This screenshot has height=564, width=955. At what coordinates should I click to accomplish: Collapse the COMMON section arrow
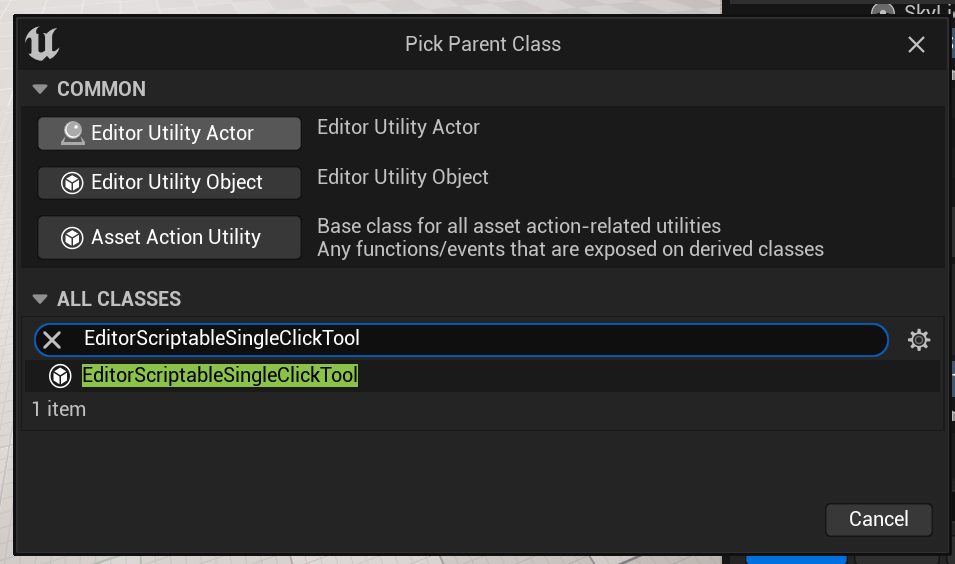pyautogui.click(x=40, y=89)
